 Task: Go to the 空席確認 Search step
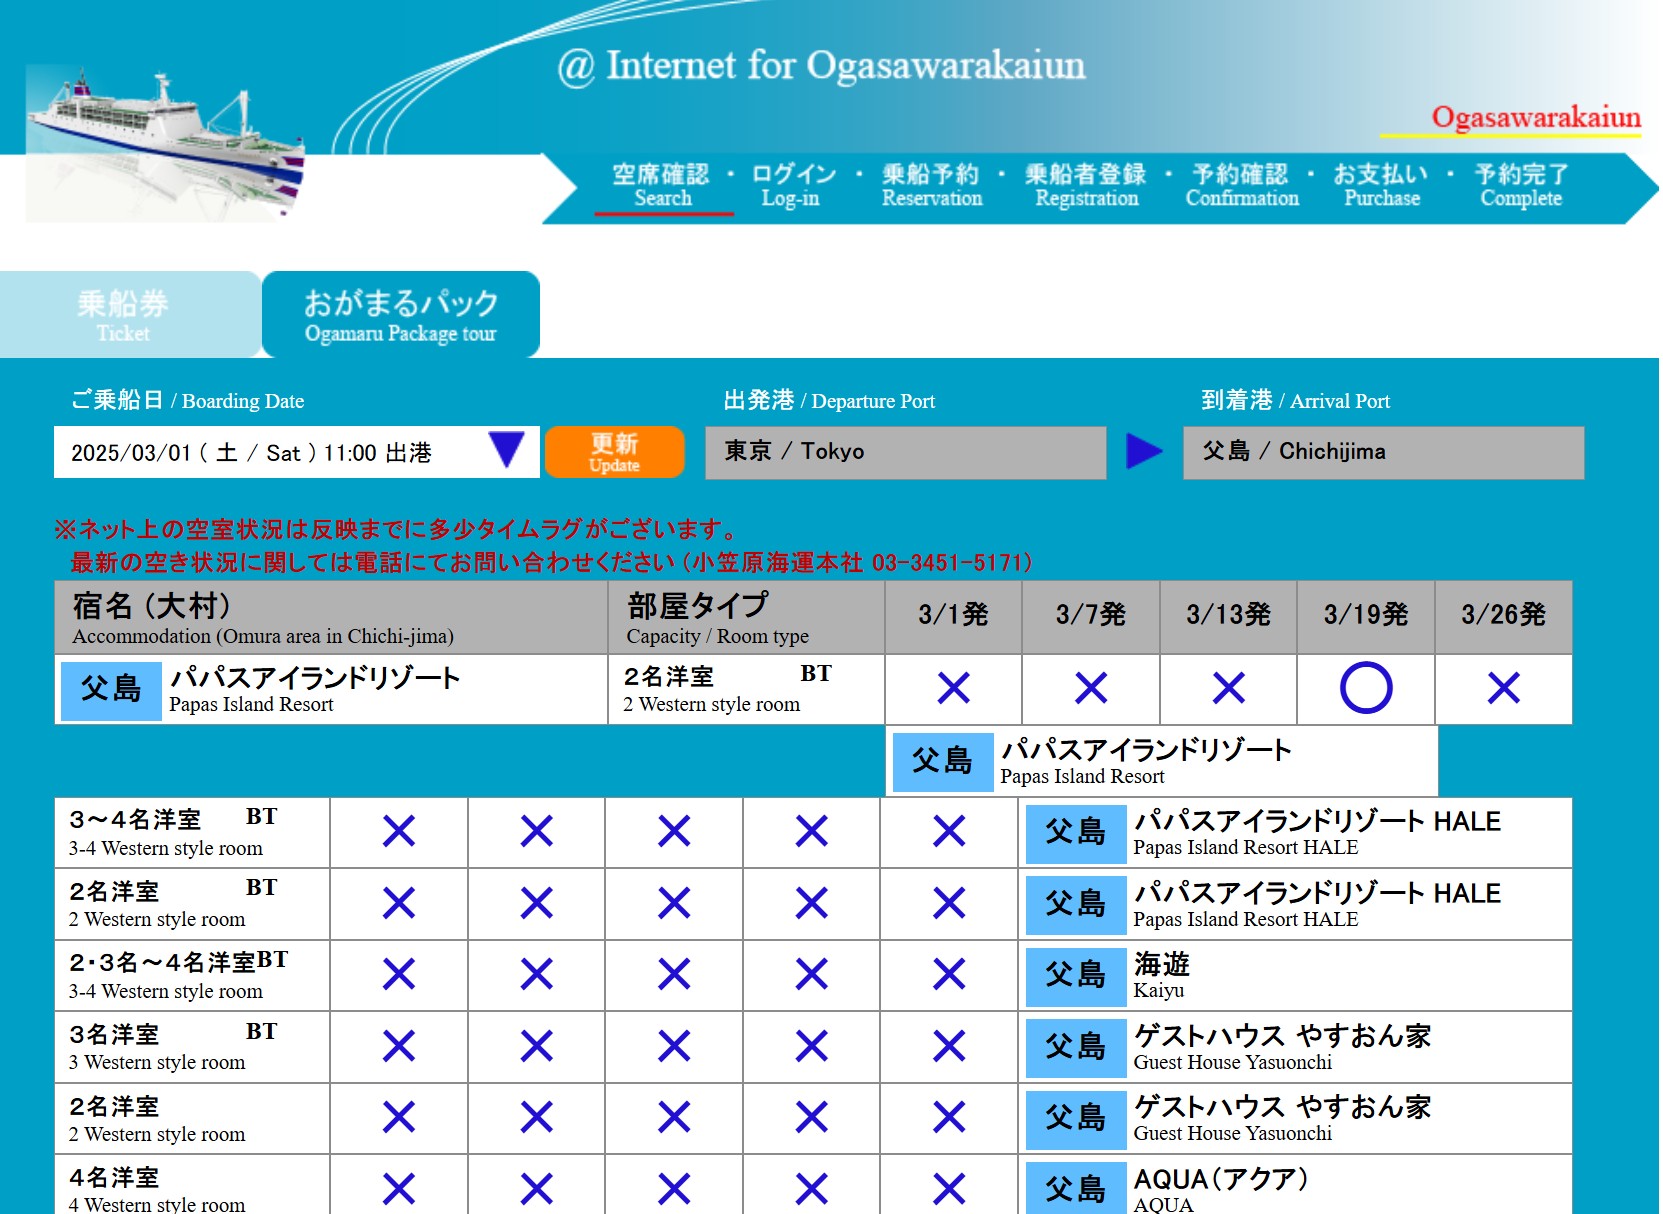pyautogui.click(x=662, y=186)
